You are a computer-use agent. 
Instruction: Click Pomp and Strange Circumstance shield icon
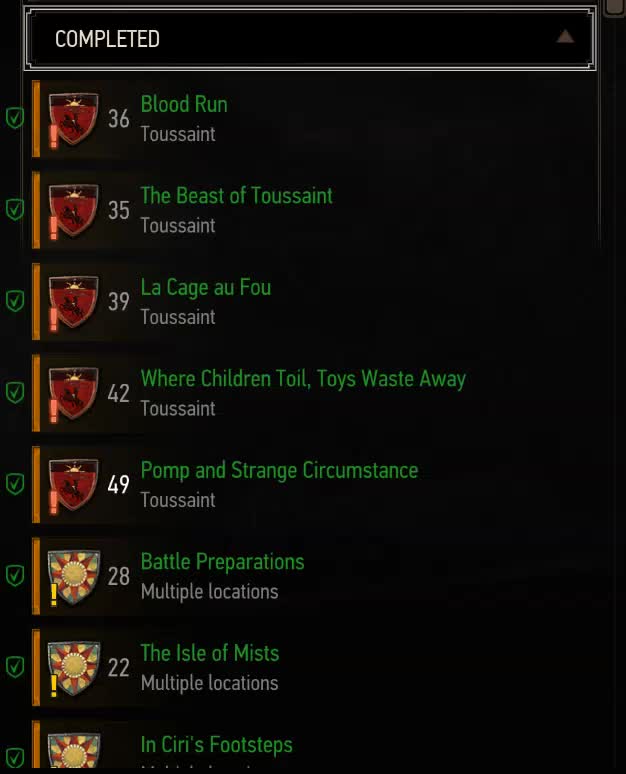click(73, 485)
